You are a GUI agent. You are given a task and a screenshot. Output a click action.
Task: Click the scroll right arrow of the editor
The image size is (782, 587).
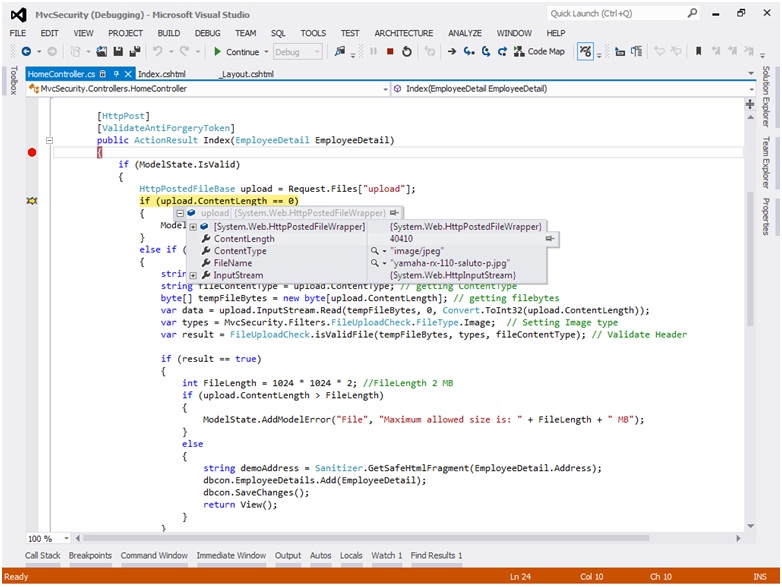pyautogui.click(x=739, y=539)
